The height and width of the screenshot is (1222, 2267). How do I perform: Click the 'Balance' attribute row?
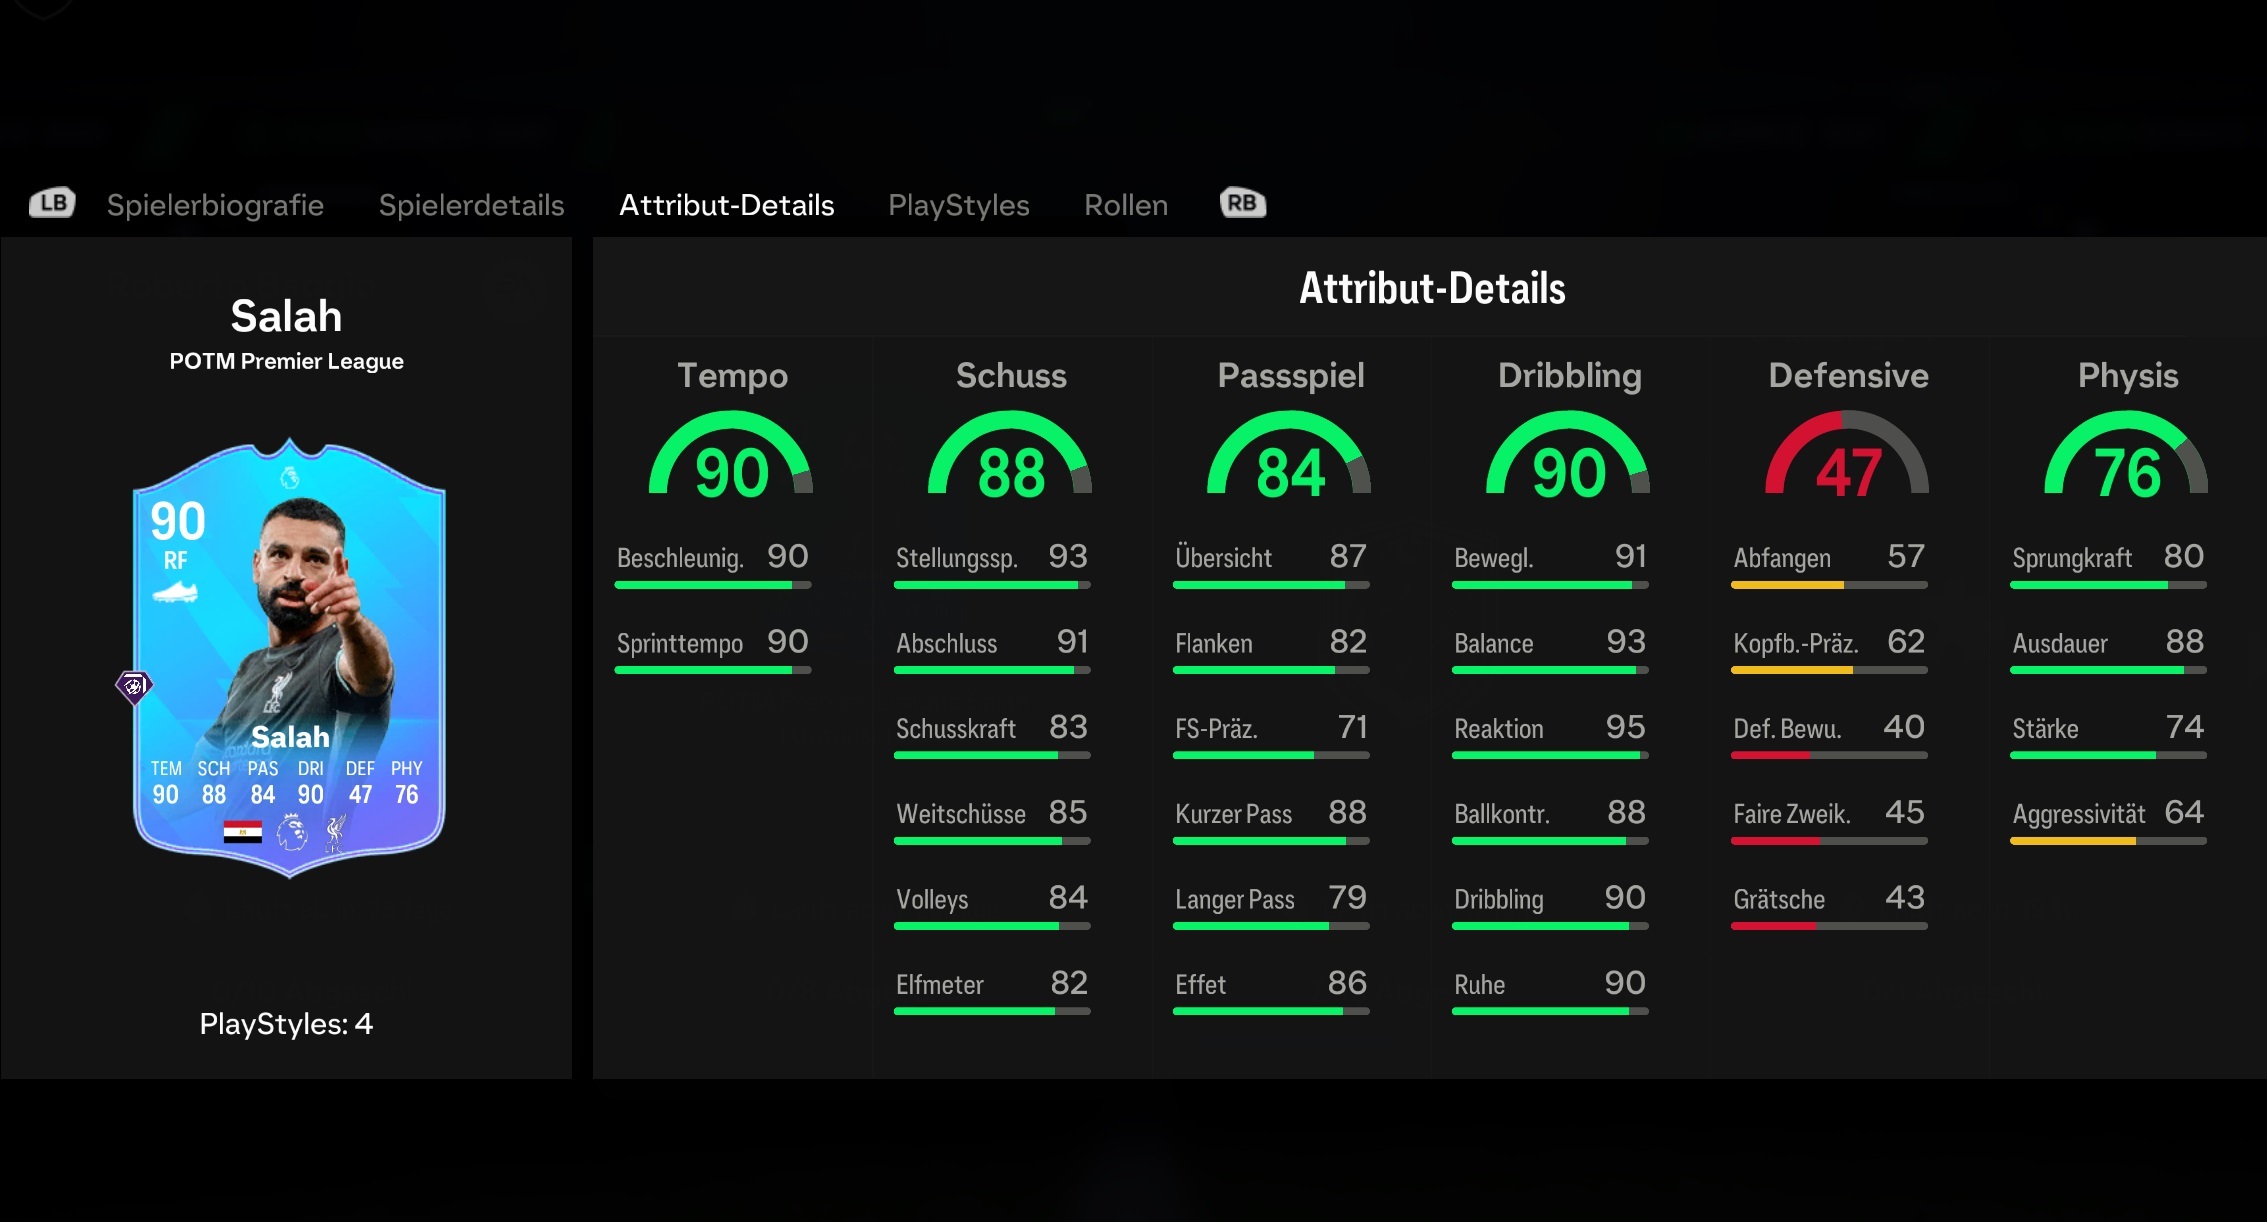[x=1550, y=649]
